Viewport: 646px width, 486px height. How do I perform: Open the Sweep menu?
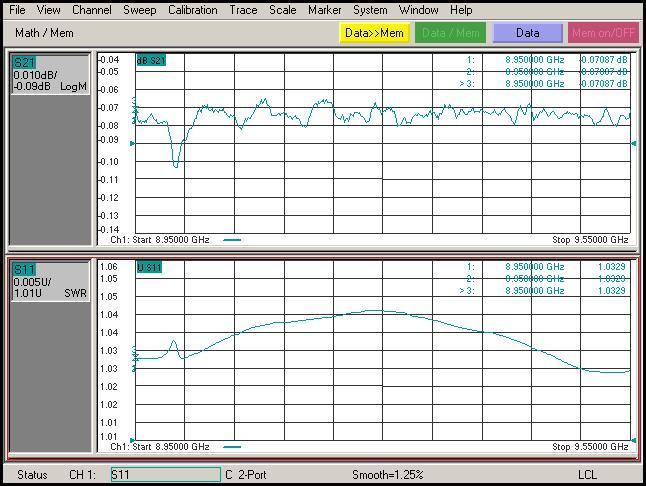click(140, 10)
